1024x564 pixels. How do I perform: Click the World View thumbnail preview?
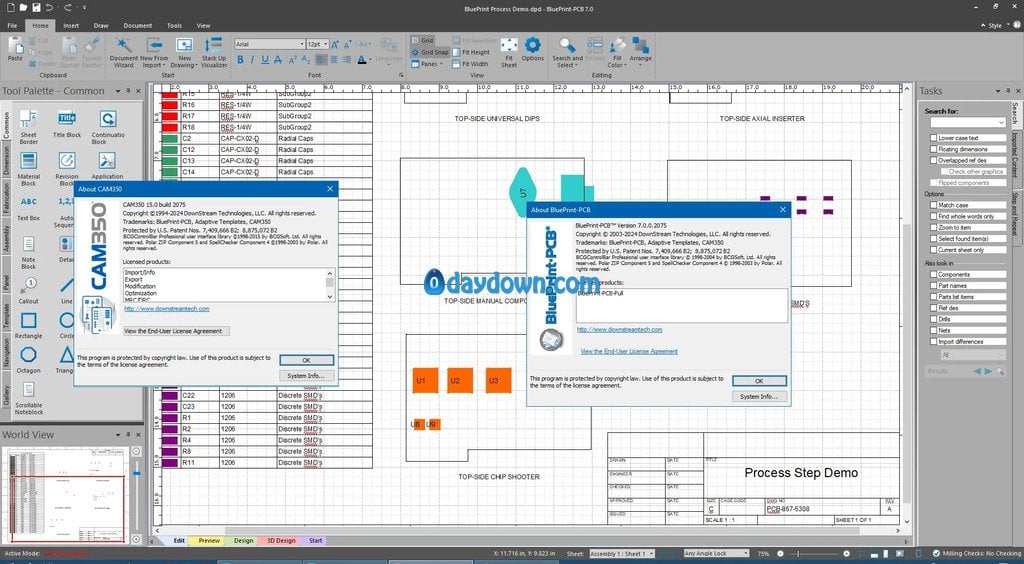tap(68, 490)
